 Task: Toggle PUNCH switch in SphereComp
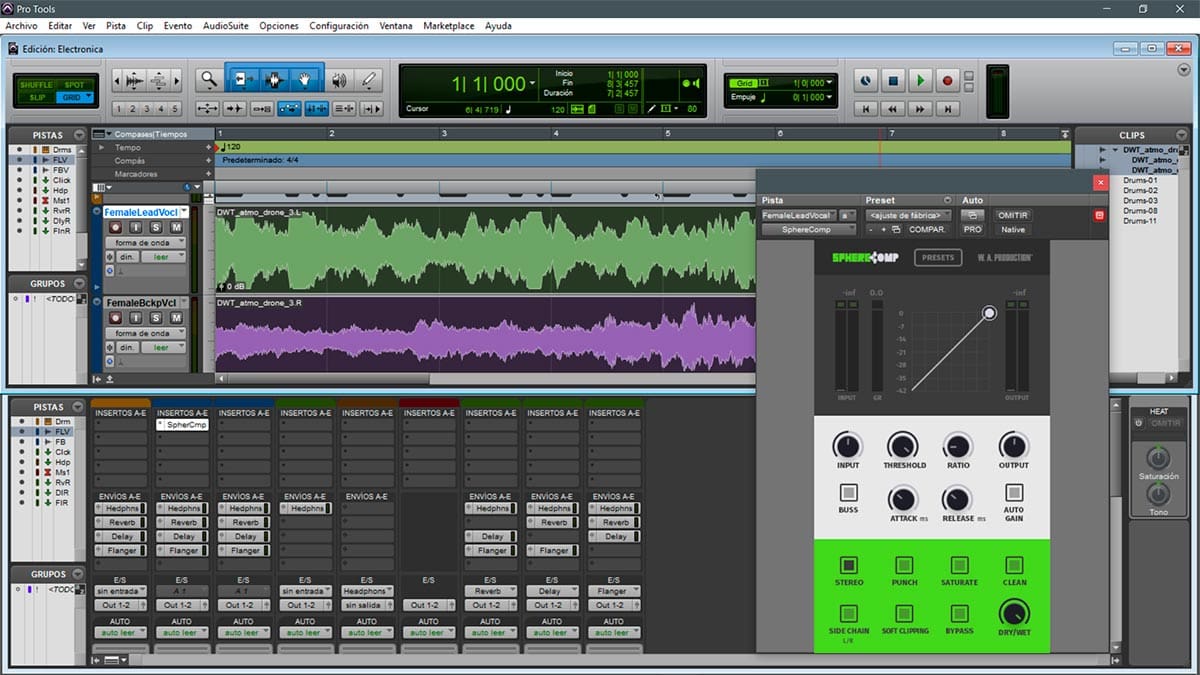pyautogui.click(x=903, y=565)
